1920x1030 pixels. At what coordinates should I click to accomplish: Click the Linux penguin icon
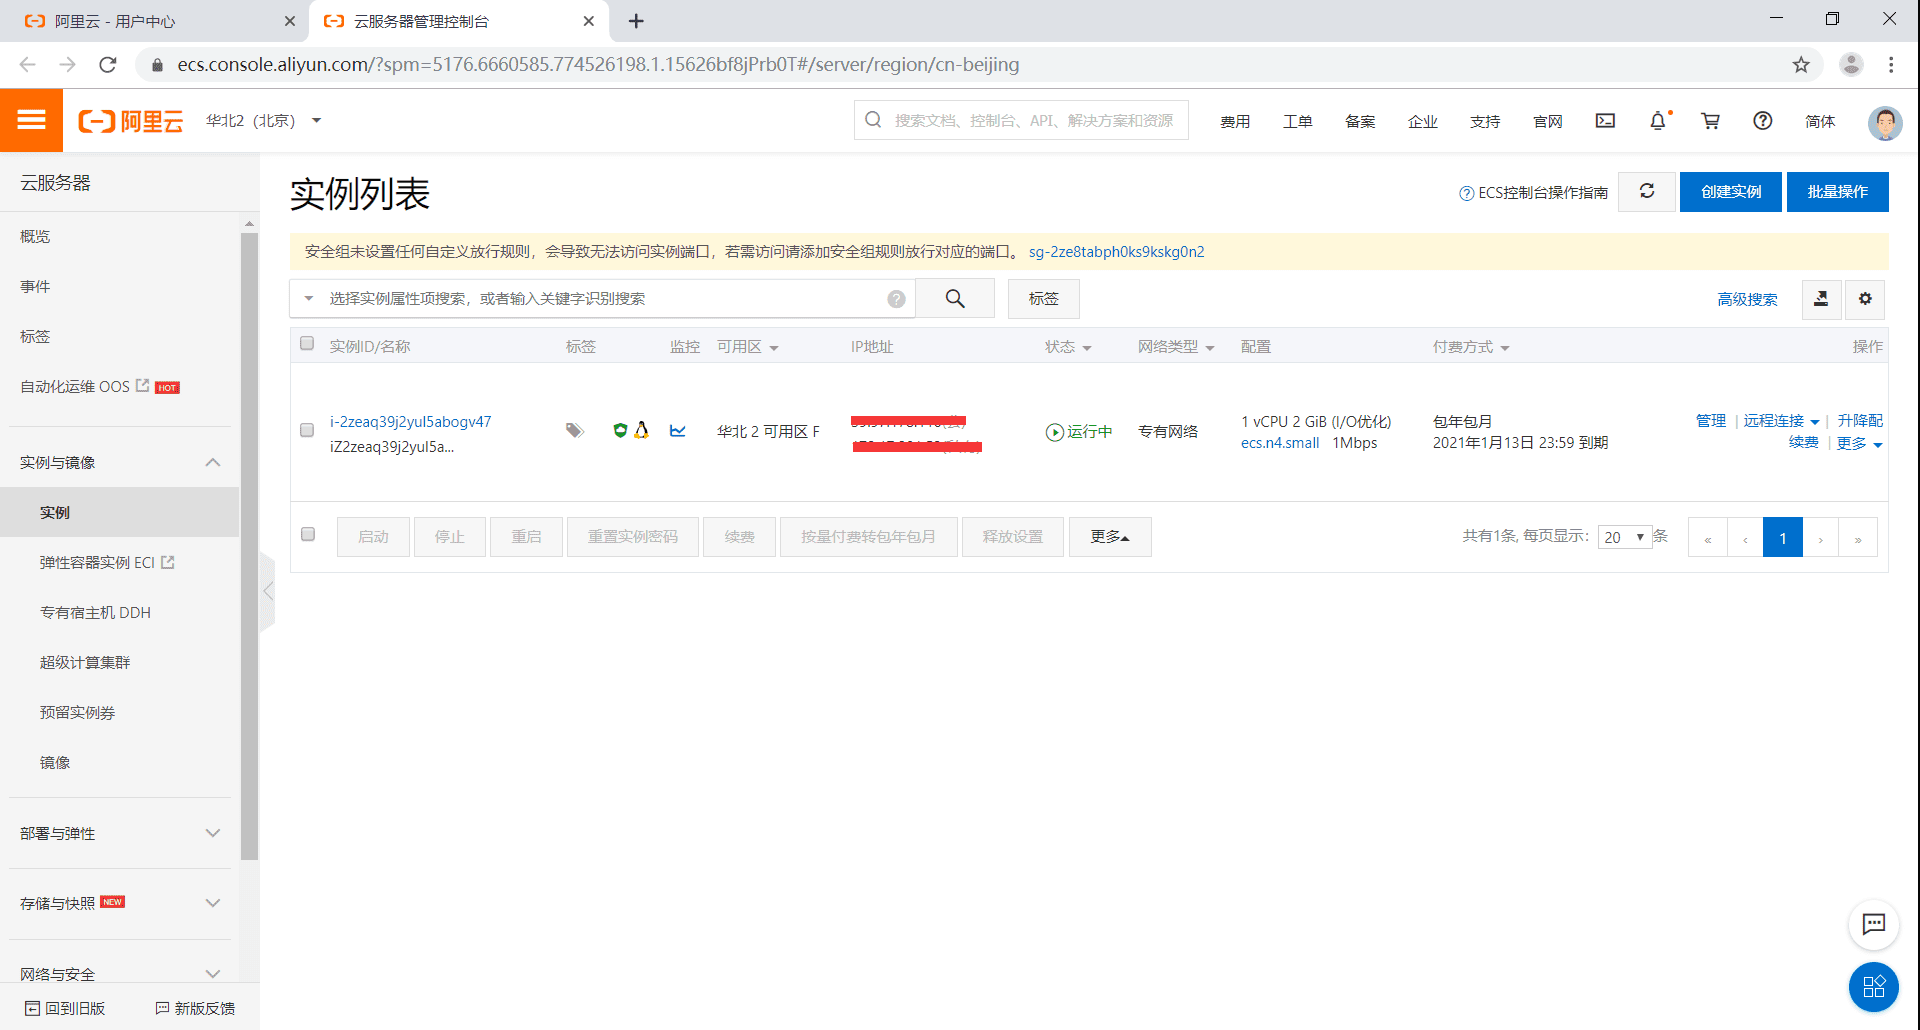tap(642, 430)
